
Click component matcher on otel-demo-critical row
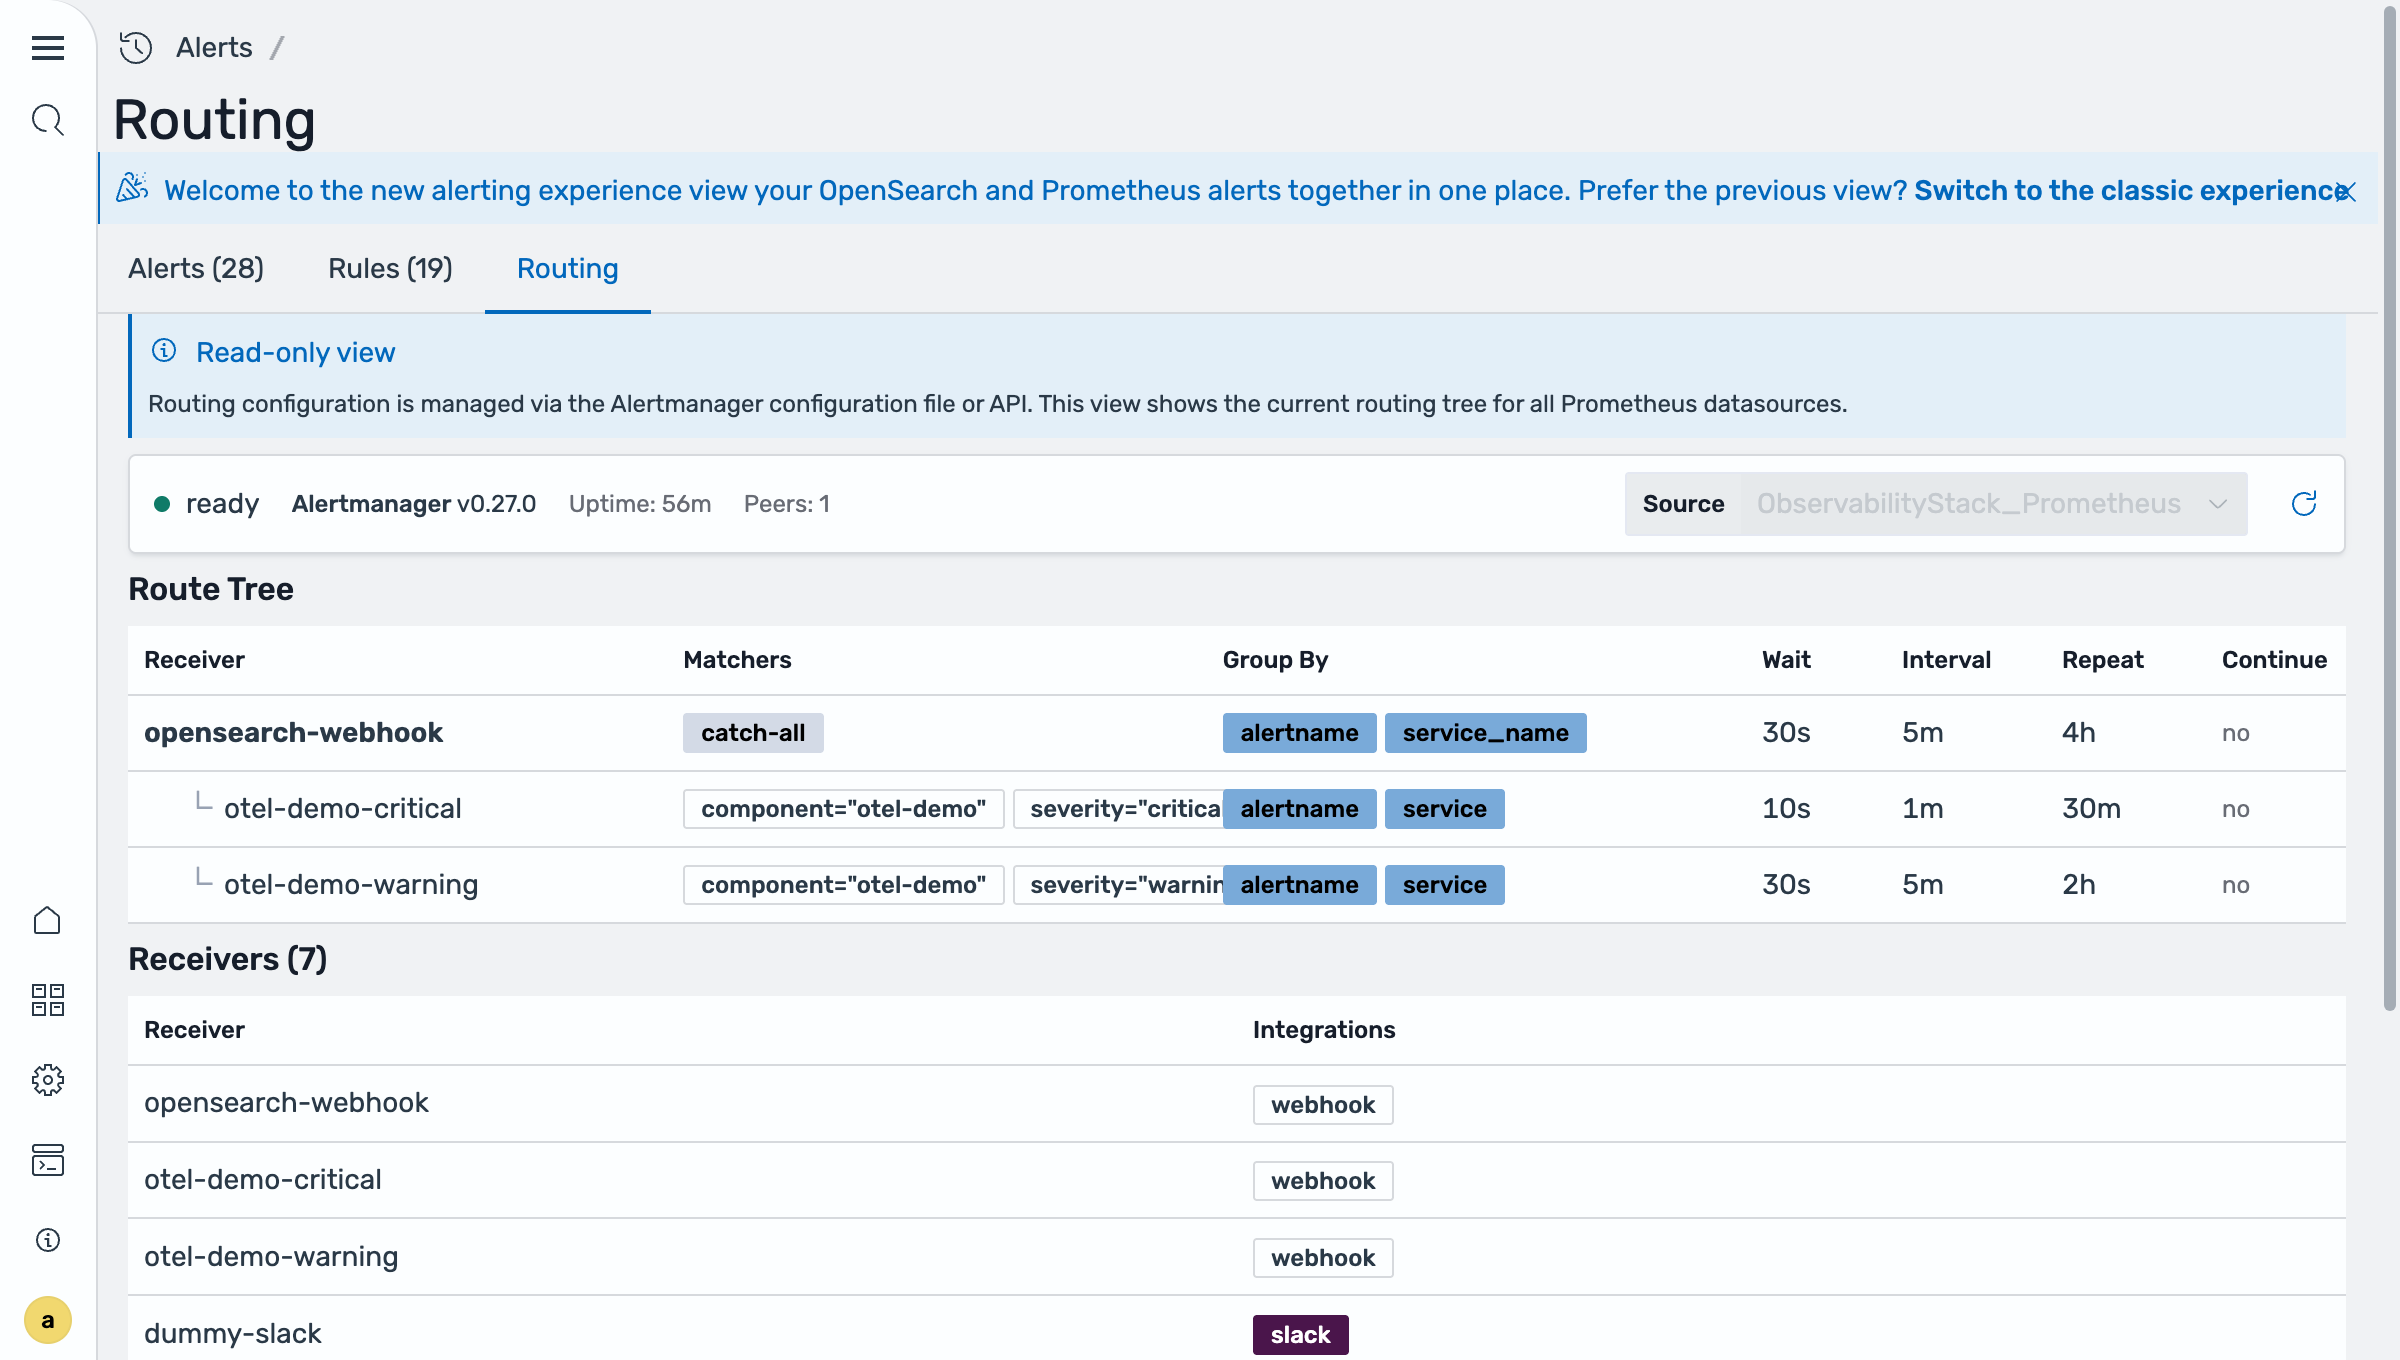(x=843, y=809)
